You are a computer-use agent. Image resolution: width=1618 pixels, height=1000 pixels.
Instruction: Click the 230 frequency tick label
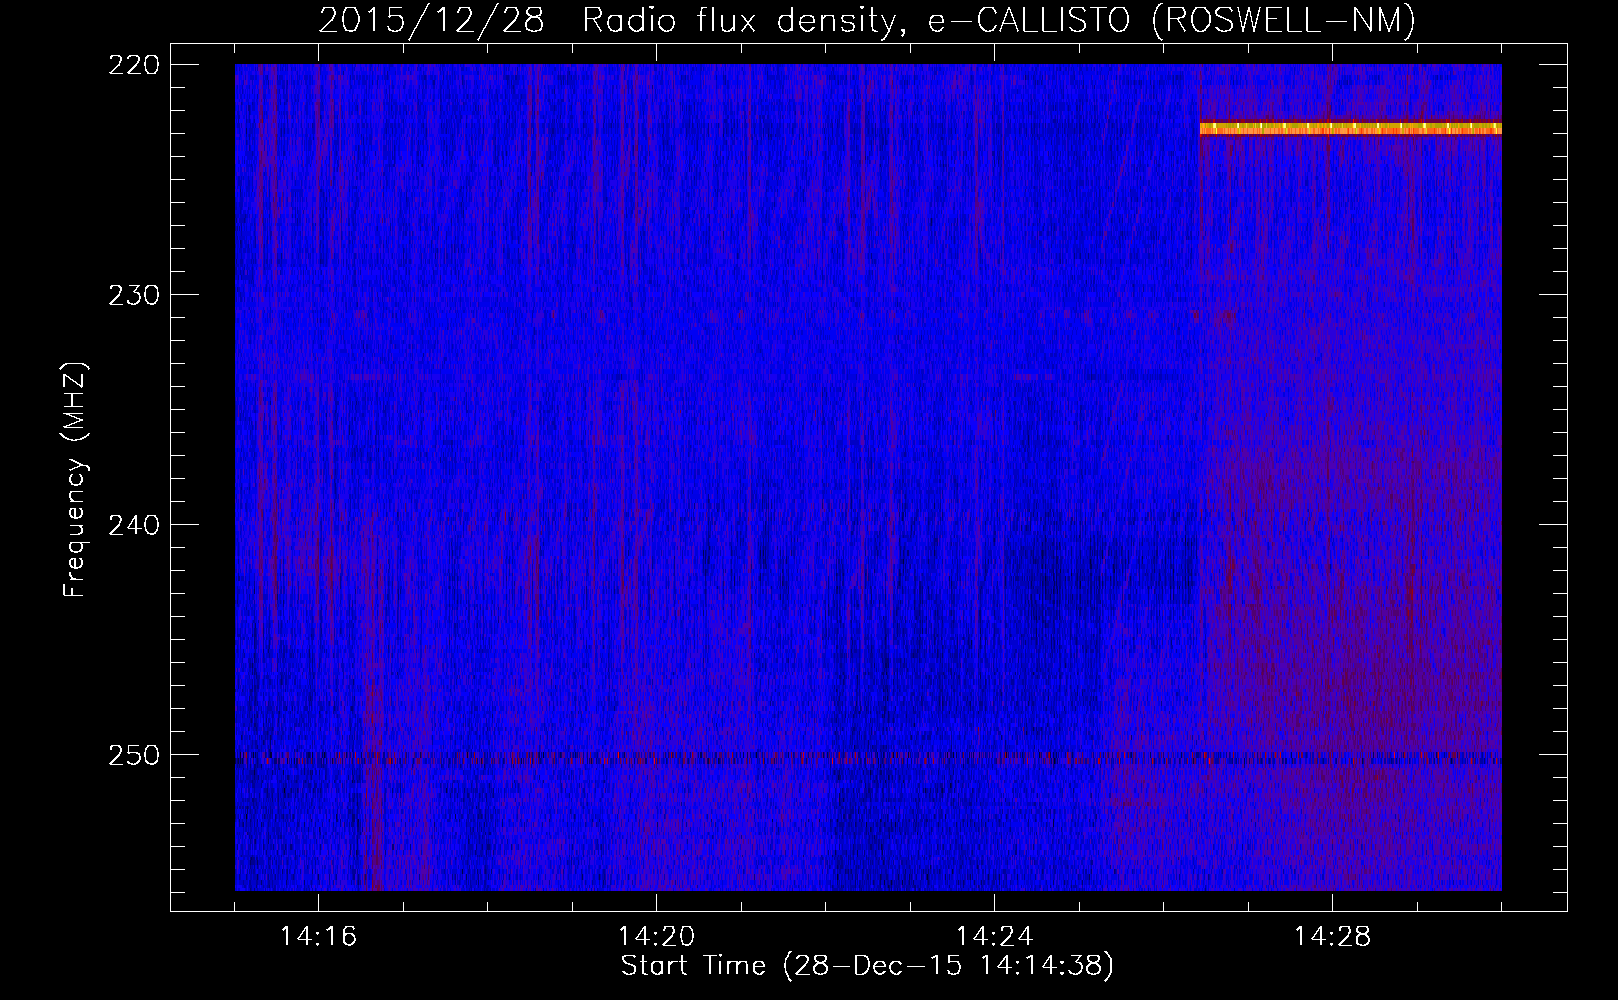(x=133, y=295)
